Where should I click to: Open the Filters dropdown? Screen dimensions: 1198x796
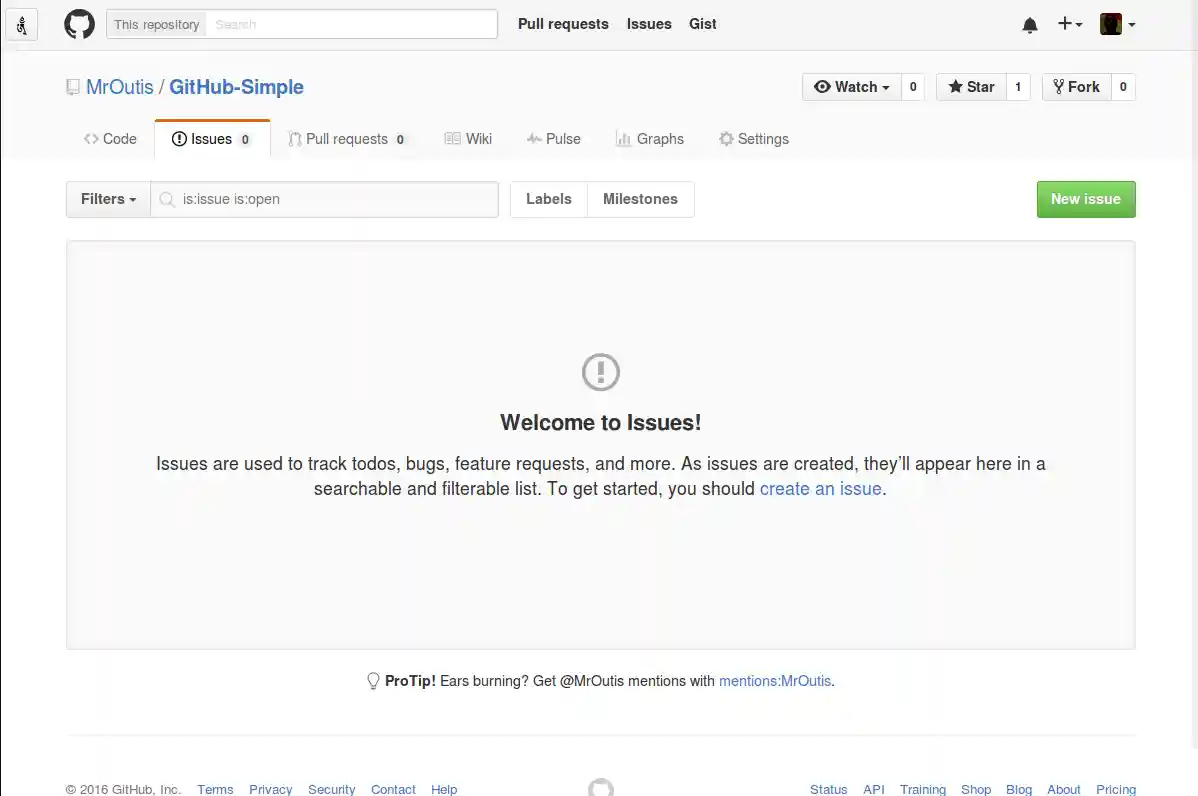coord(106,199)
